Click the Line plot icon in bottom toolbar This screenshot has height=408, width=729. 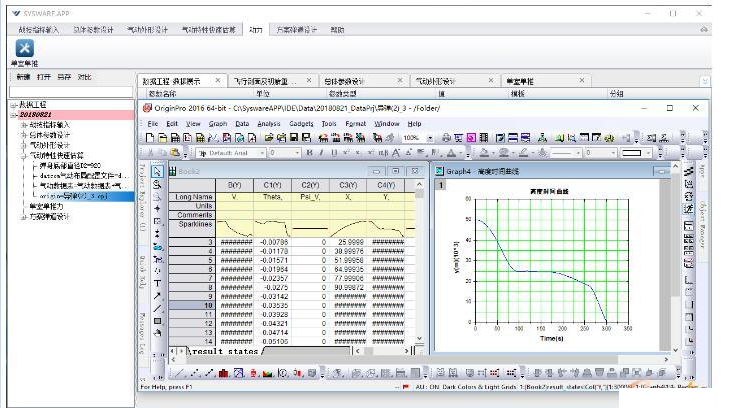[x=180, y=373]
